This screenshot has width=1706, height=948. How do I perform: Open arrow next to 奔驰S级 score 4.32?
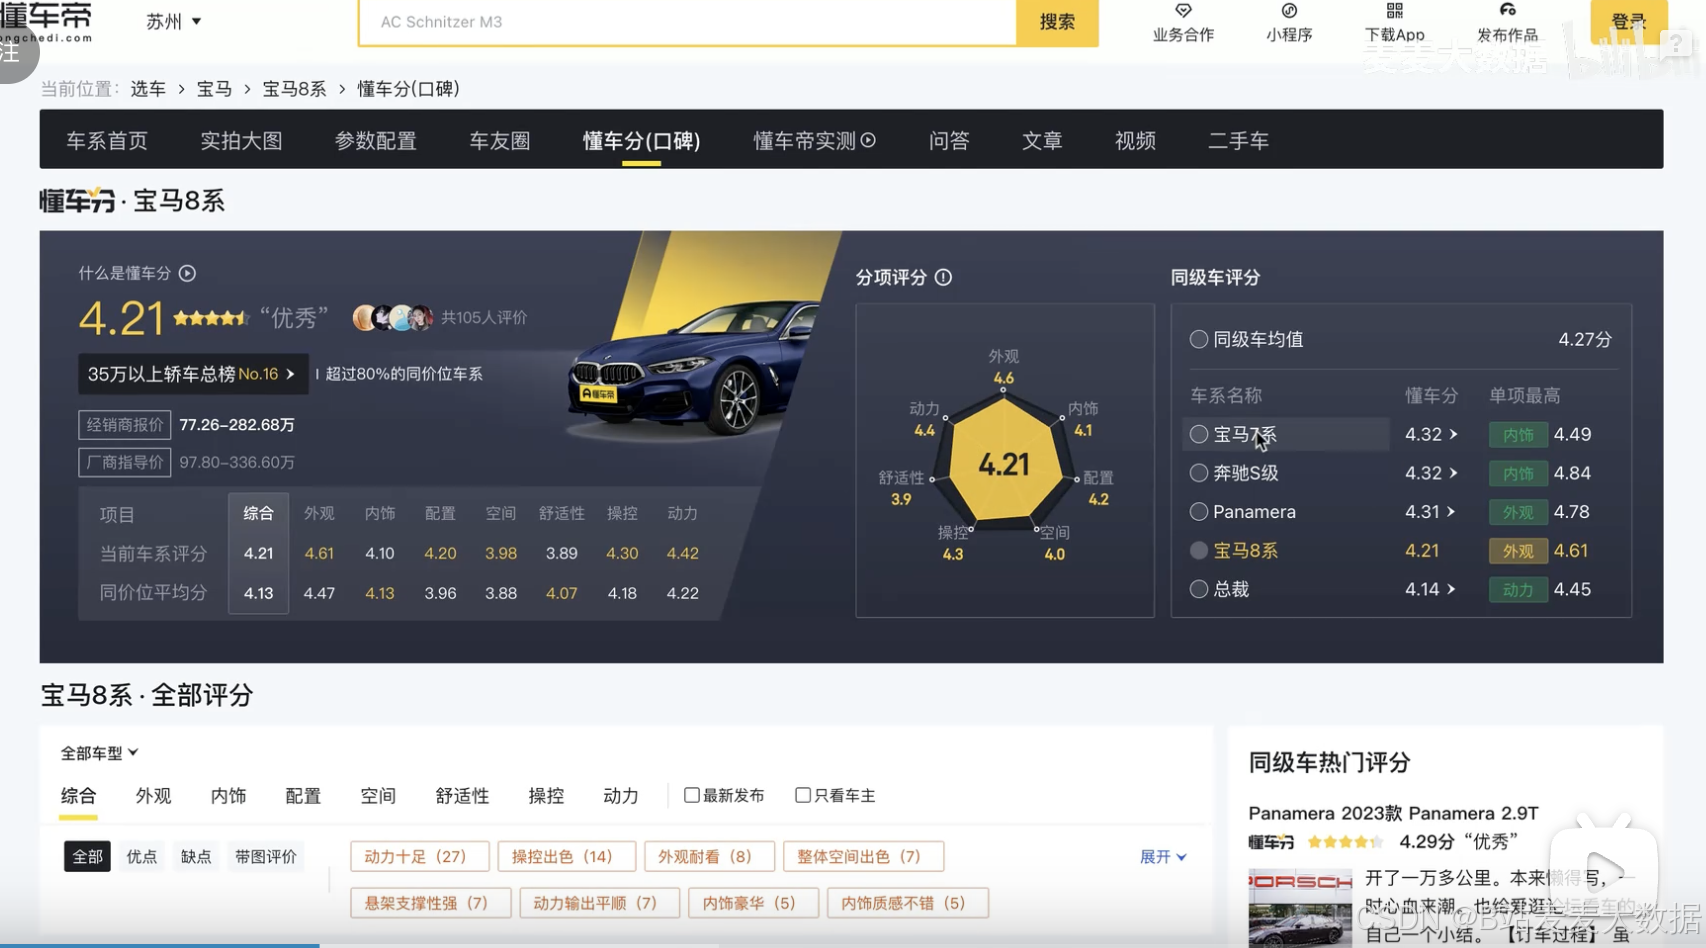click(x=1453, y=473)
